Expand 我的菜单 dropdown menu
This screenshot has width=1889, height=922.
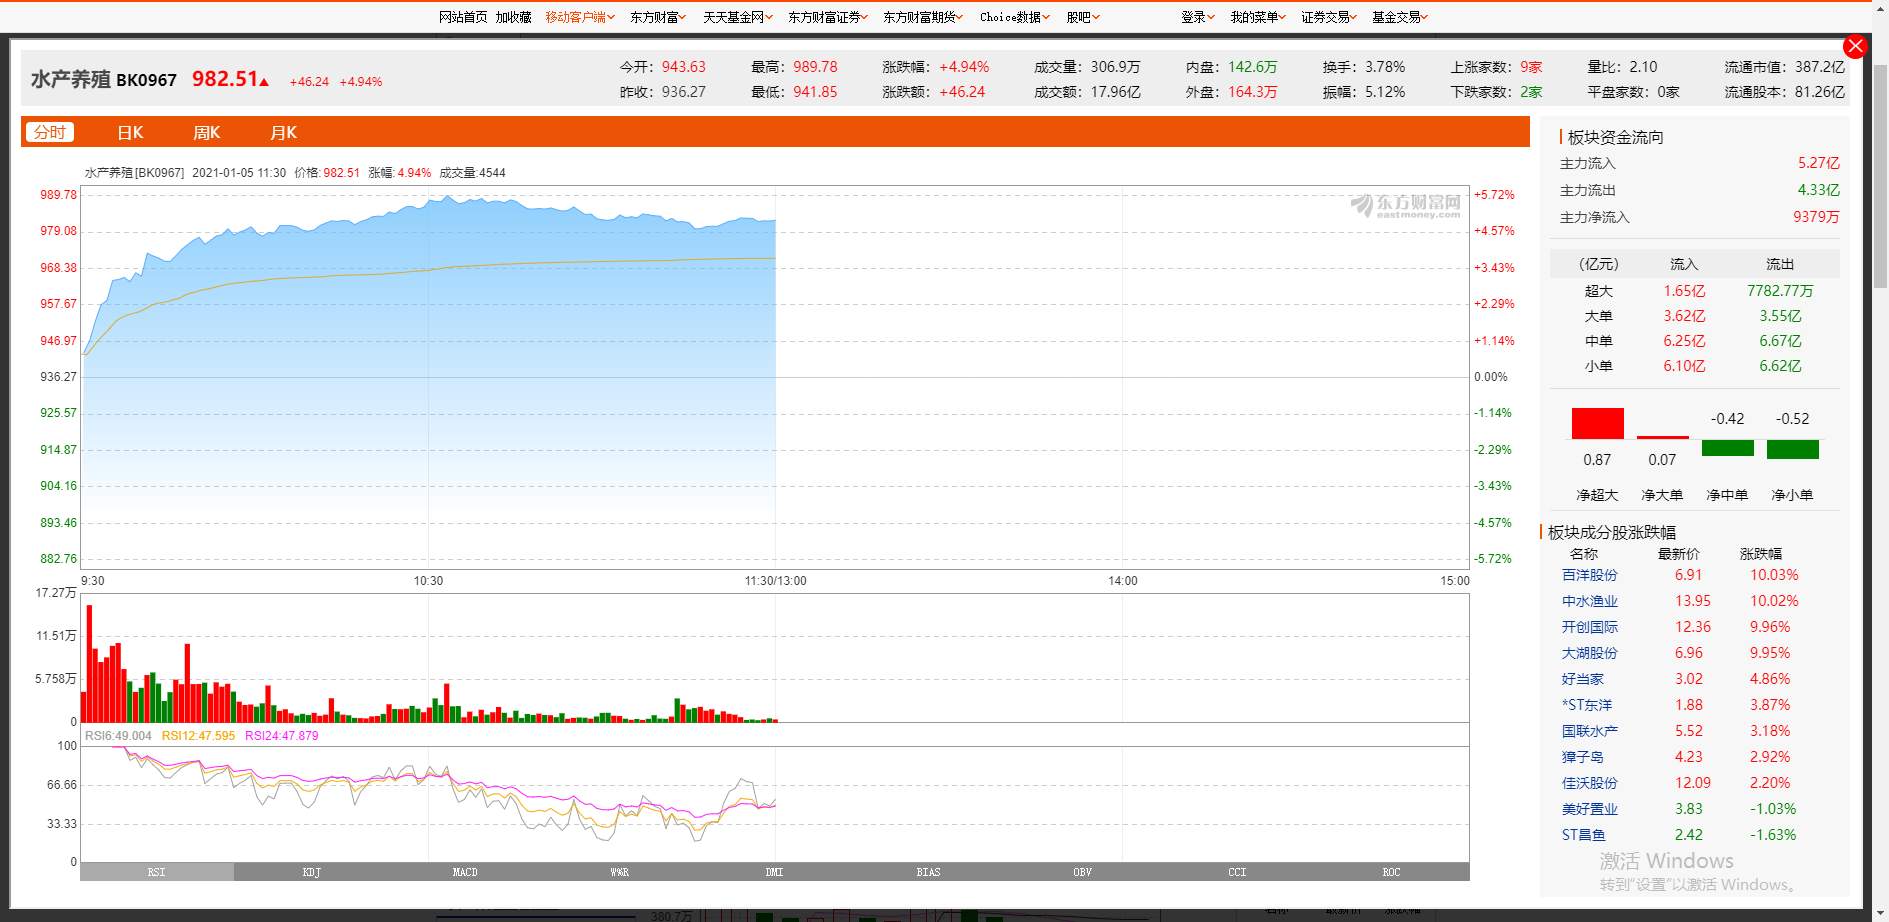(1258, 17)
